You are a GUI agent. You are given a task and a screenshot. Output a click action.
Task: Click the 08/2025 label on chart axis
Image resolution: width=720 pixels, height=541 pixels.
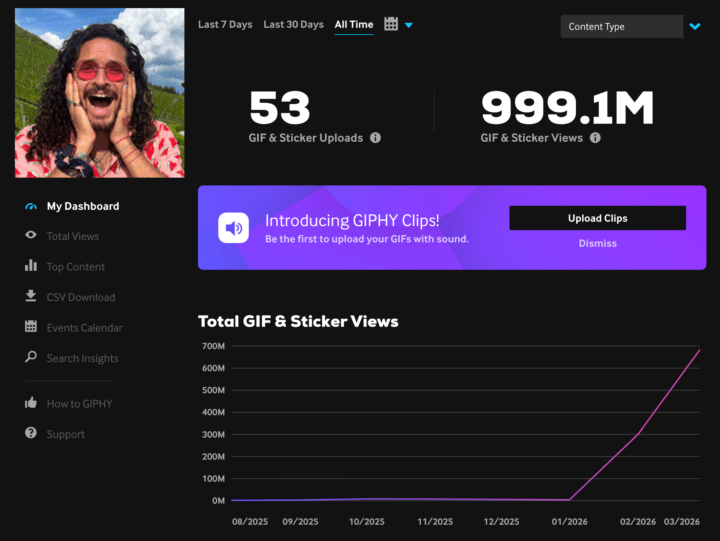click(250, 522)
